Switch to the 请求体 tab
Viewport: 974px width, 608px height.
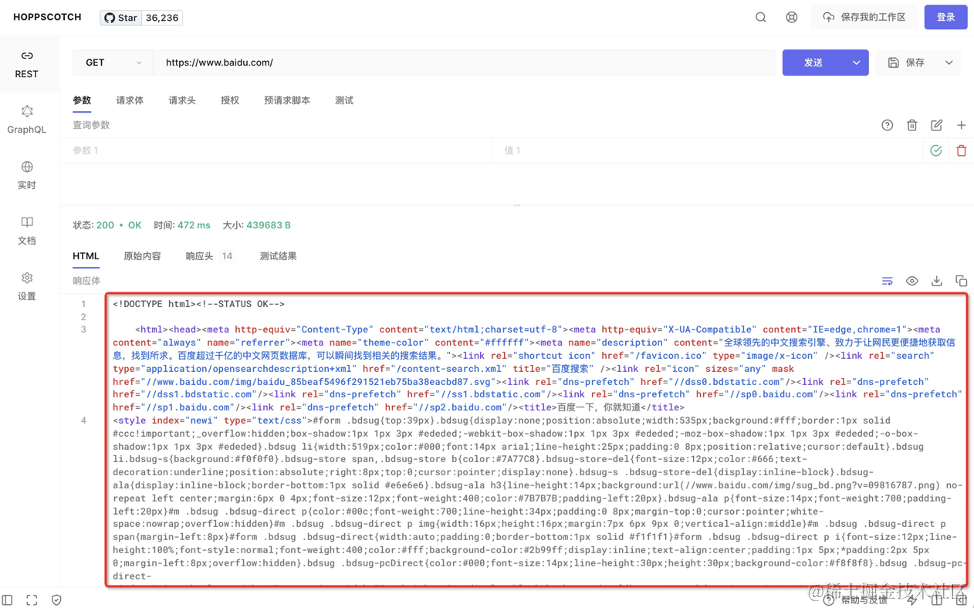[x=130, y=101]
